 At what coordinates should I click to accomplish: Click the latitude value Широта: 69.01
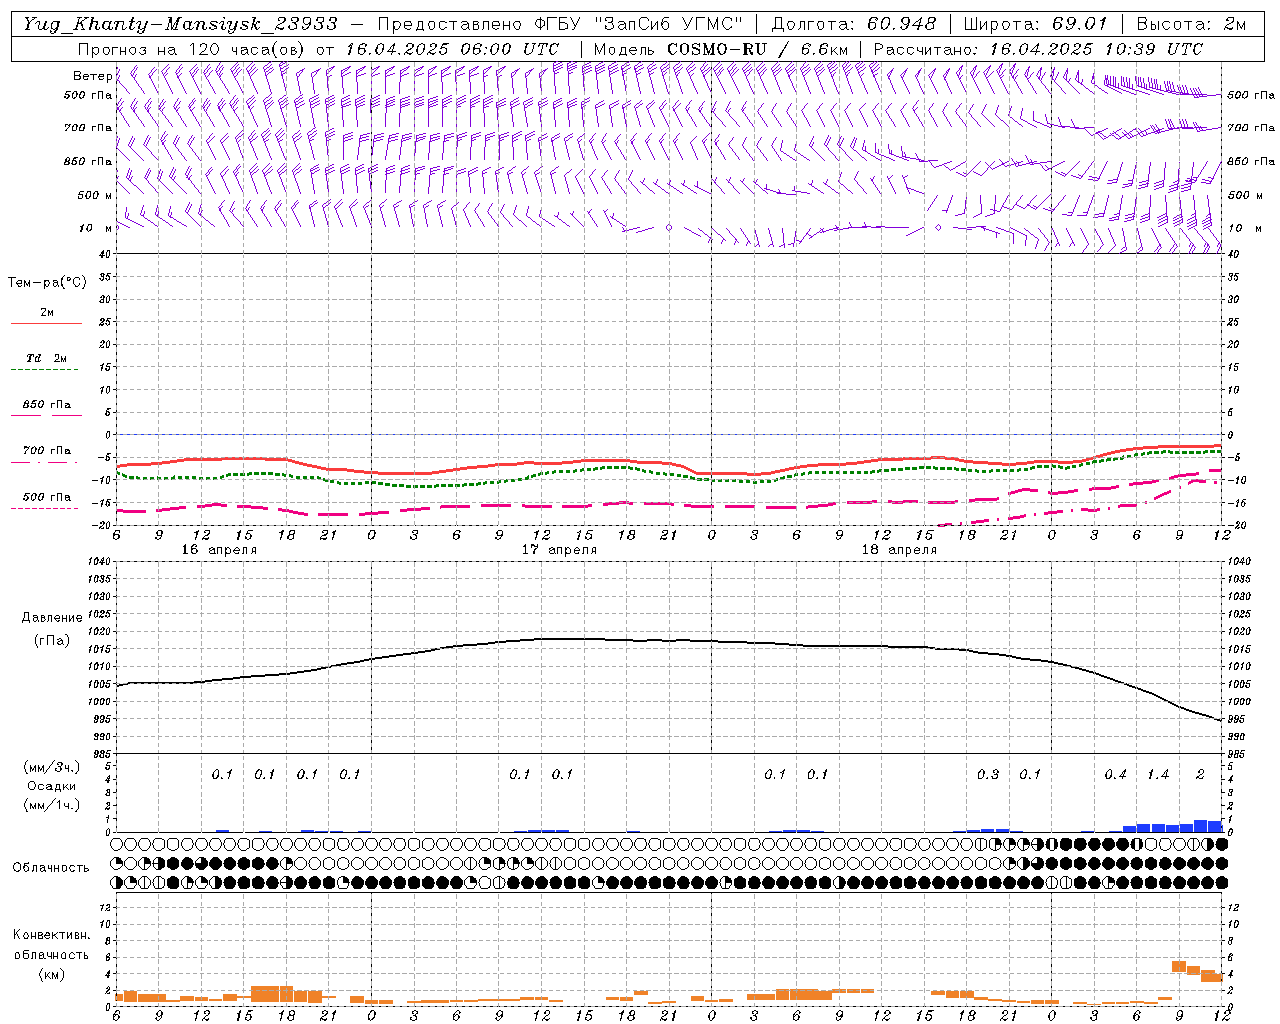1036,24
